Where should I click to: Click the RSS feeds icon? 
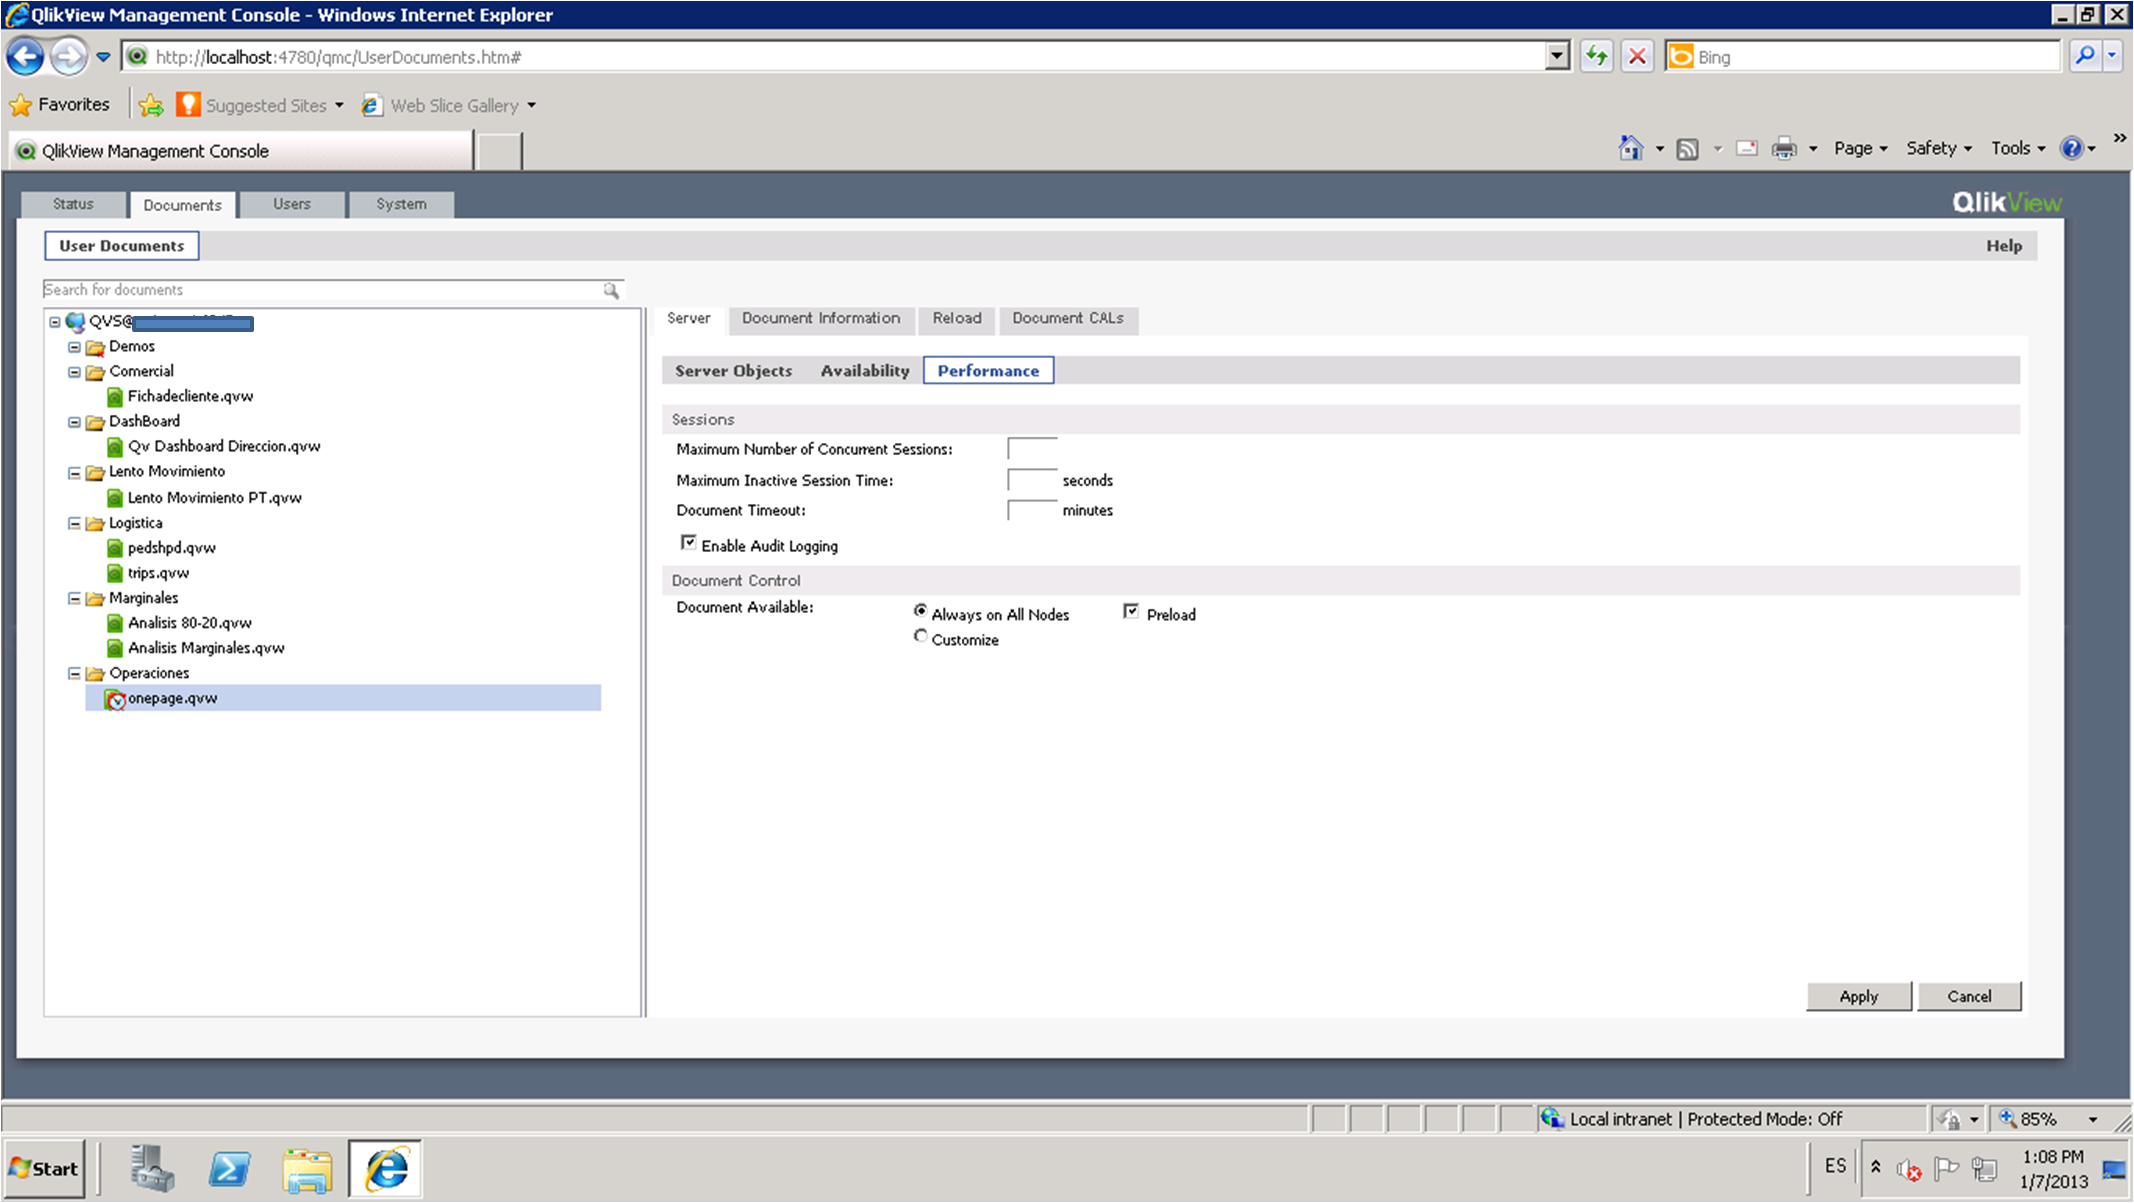[1688, 149]
